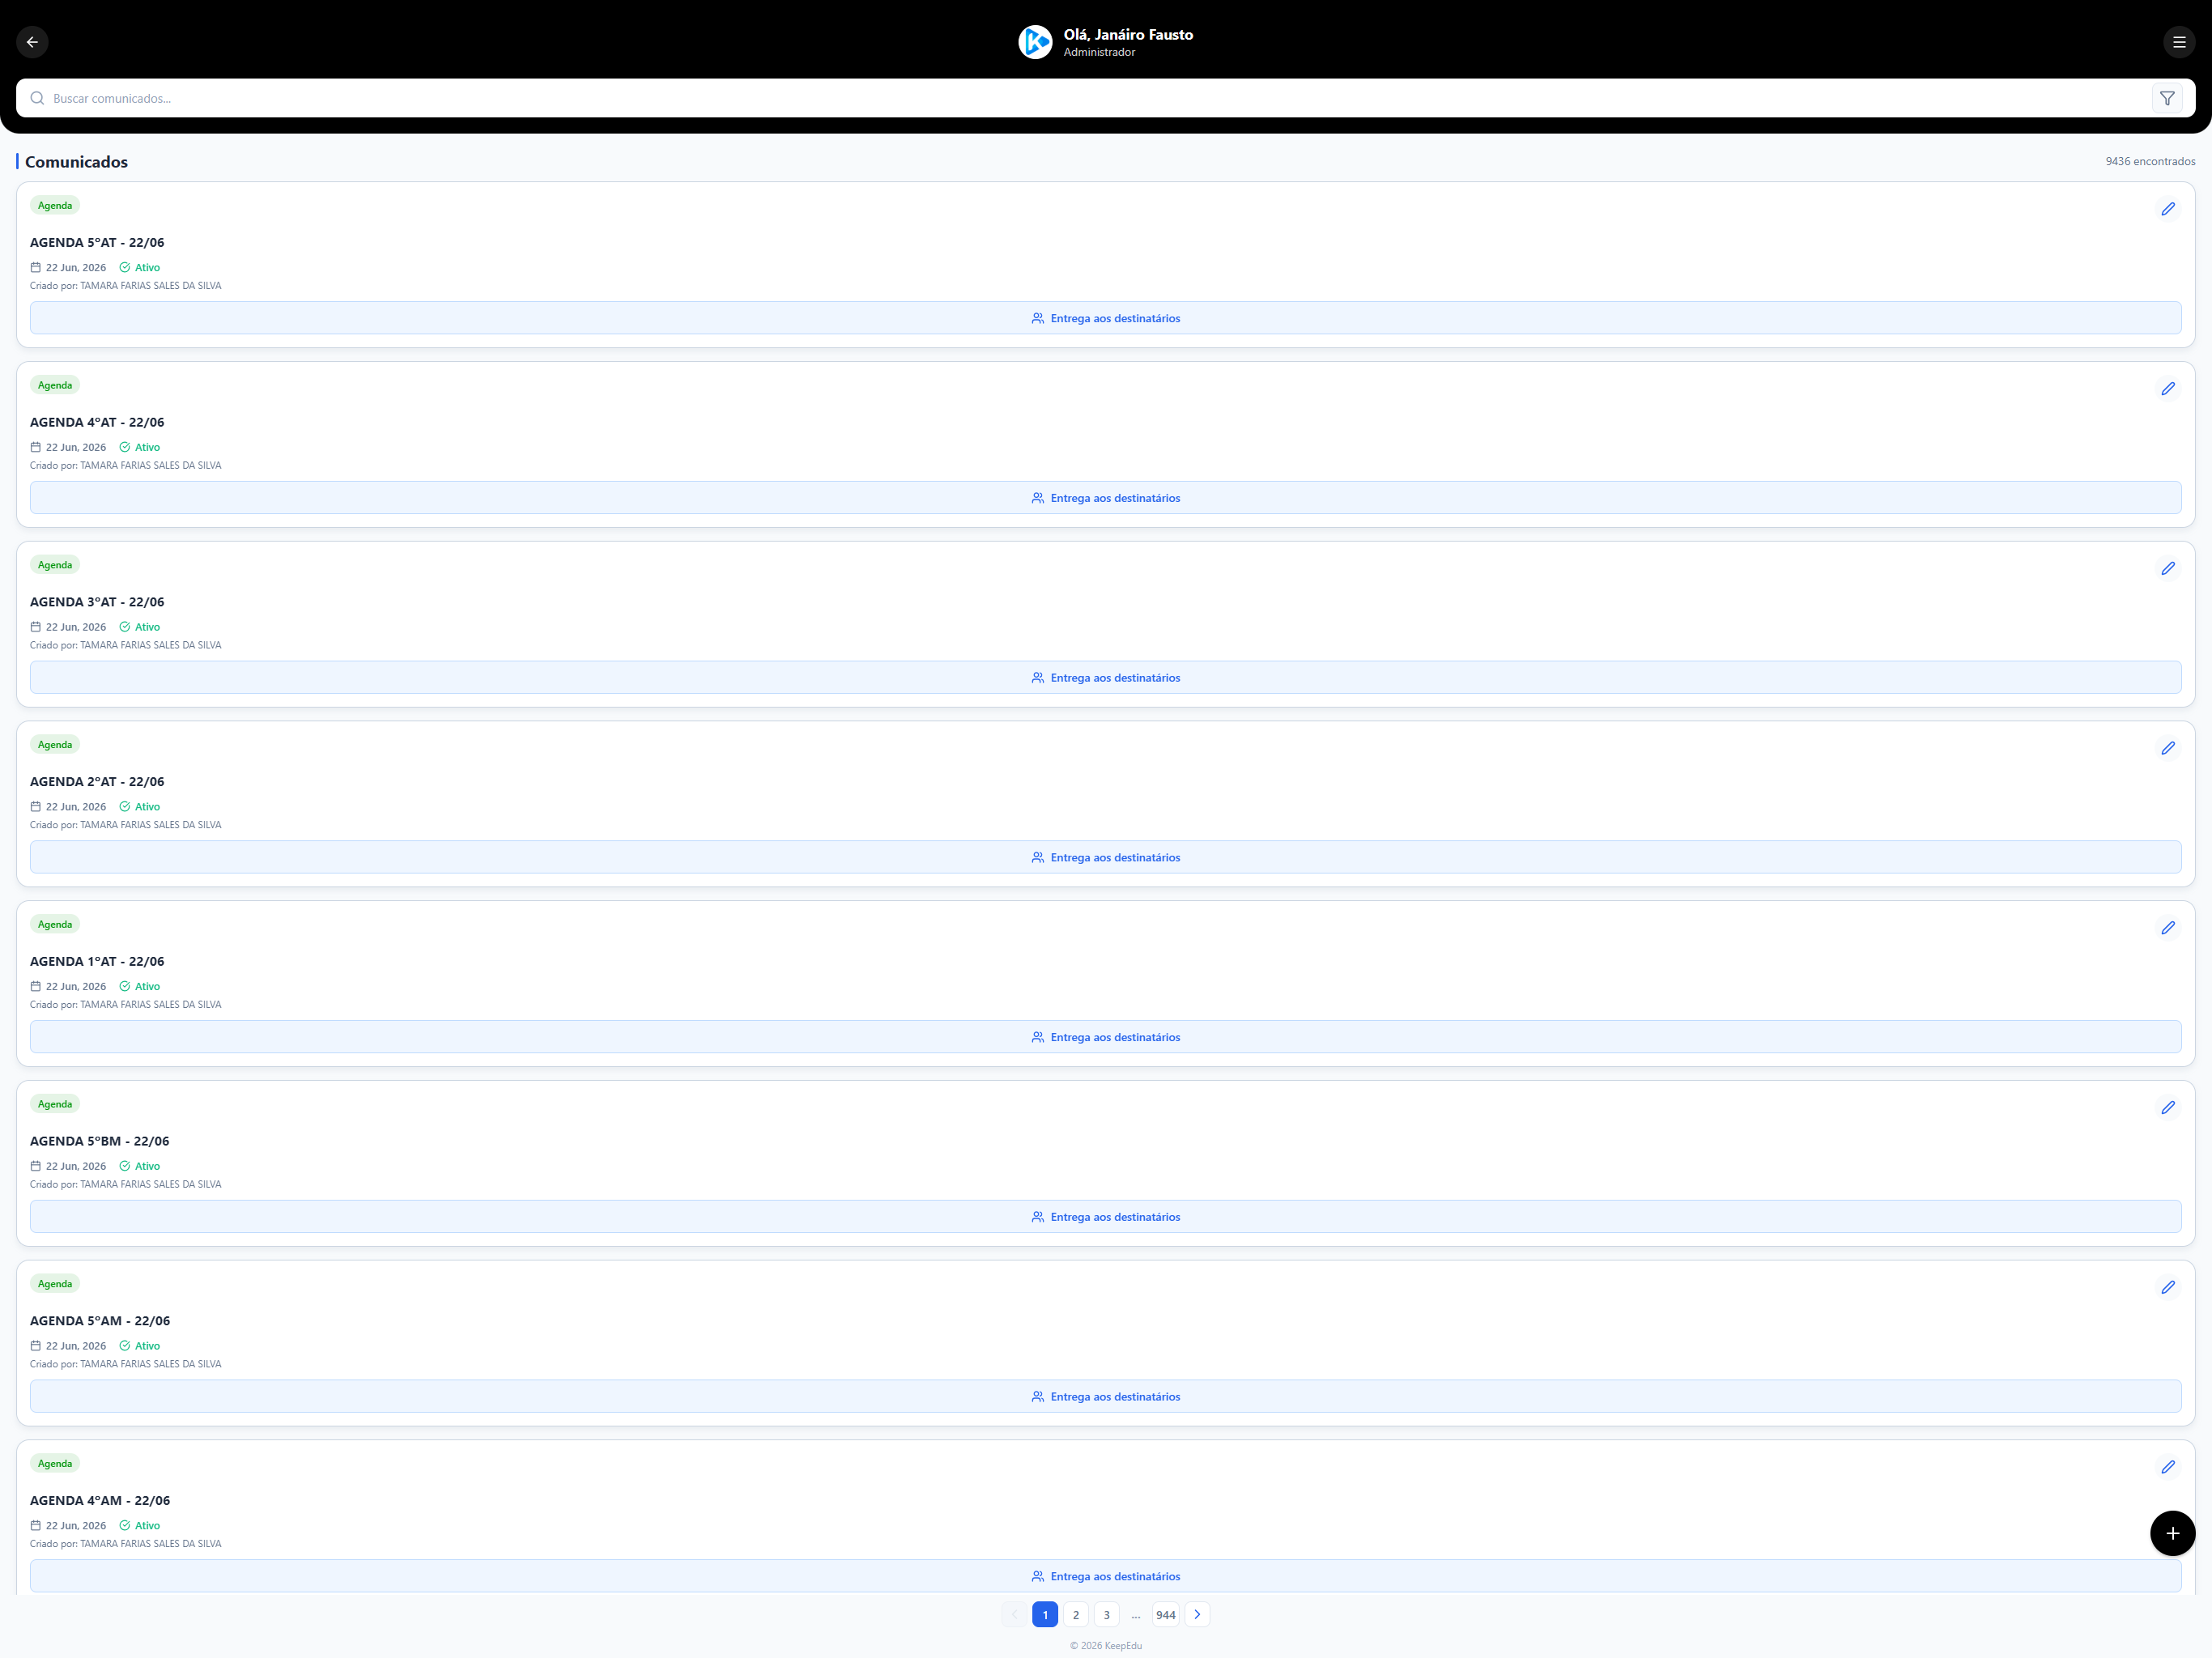Open Entrega aos destinatários for AGENDA 2ºAT
This screenshot has height=1658, width=2212.
(1105, 858)
